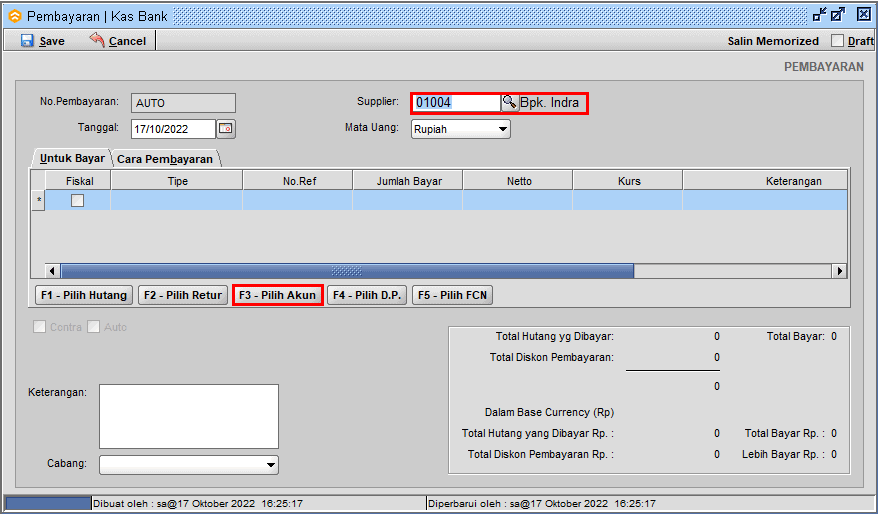Click the Keterangan text area

pyautogui.click(x=189, y=416)
